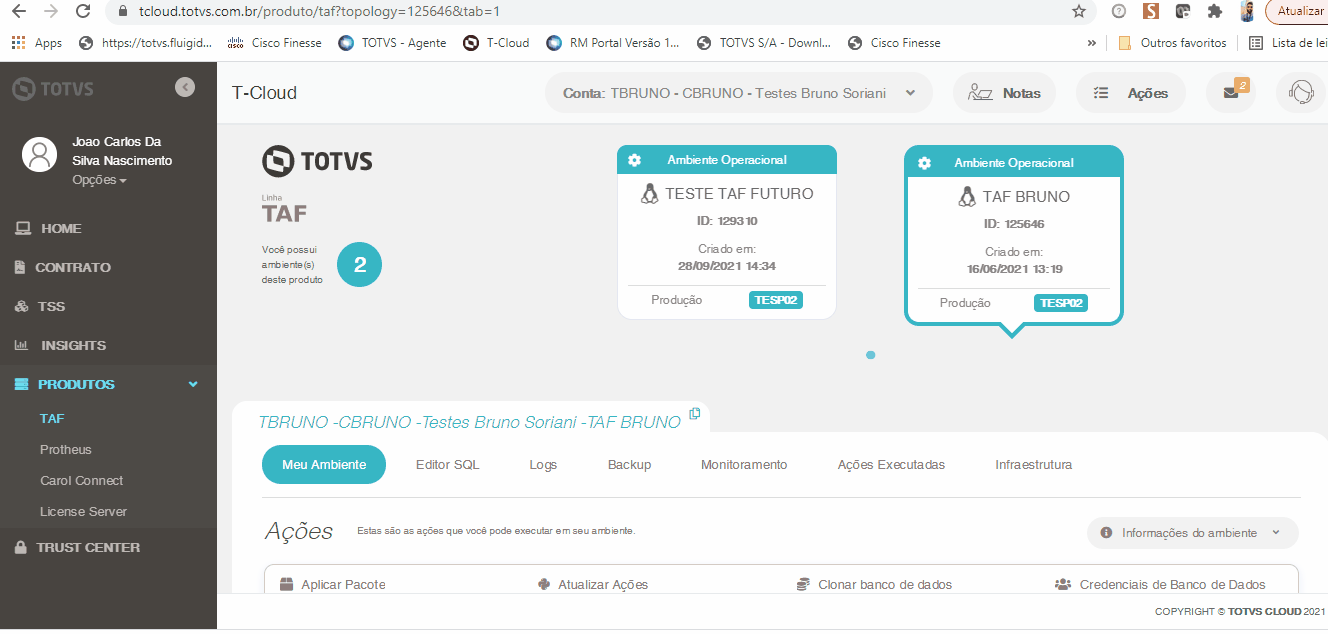Open Opções user menu
Viewport: 1328px width, 634px height.
click(99, 180)
